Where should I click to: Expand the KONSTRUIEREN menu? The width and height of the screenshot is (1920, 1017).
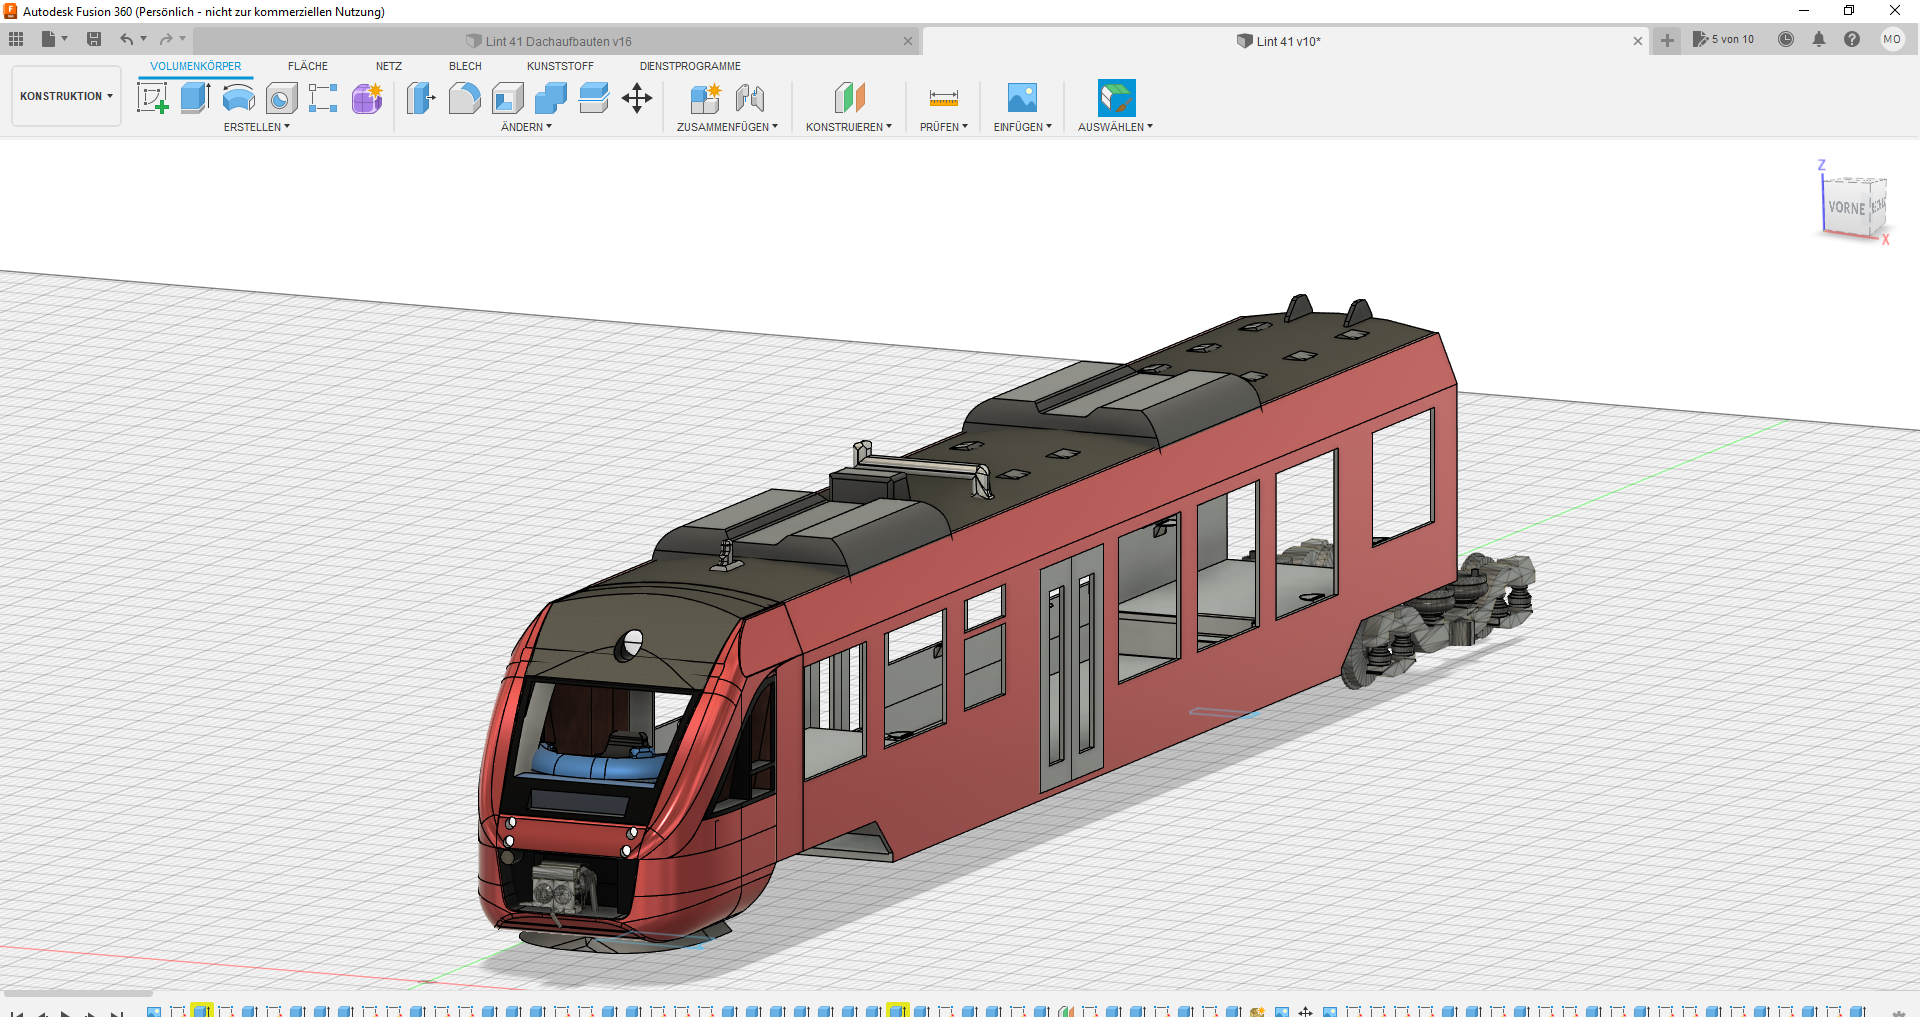coord(849,127)
